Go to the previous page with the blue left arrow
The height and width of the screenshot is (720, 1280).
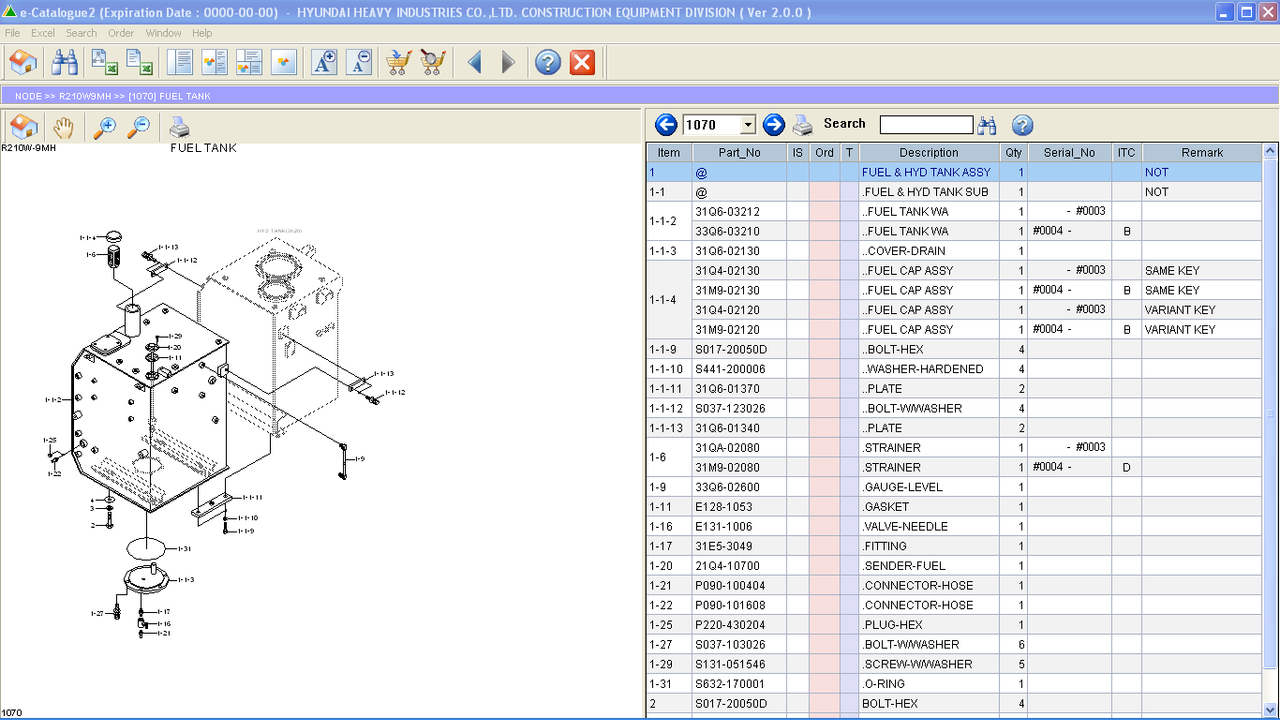[666, 125]
